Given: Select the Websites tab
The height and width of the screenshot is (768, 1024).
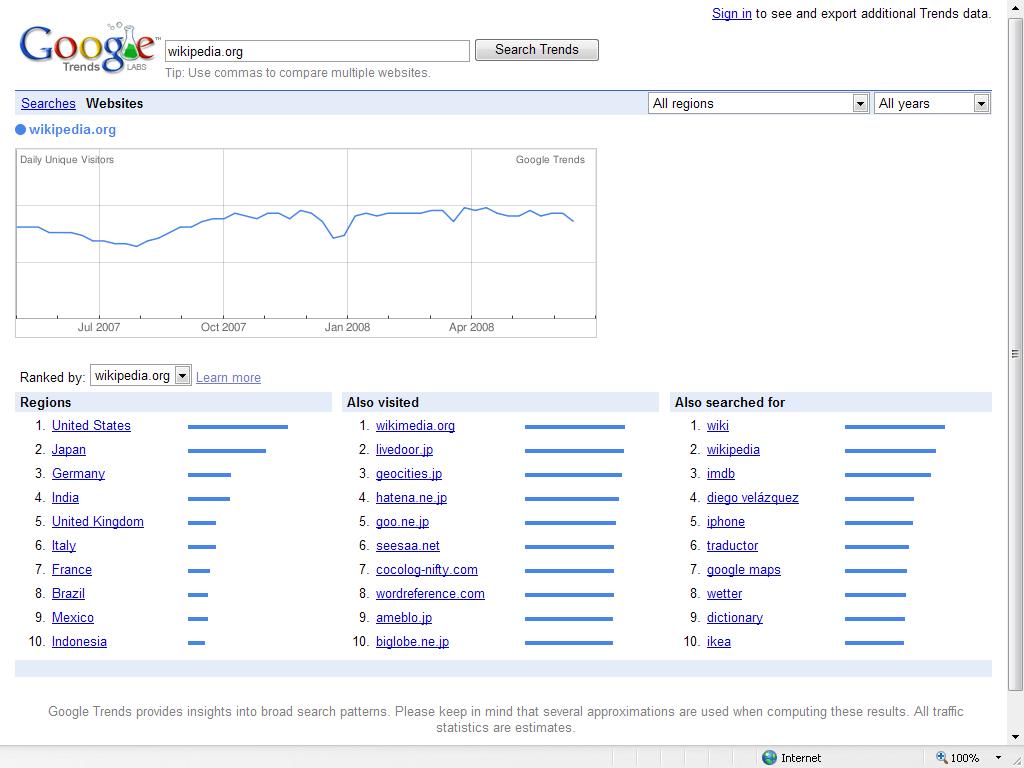Looking at the screenshot, I should click(114, 104).
